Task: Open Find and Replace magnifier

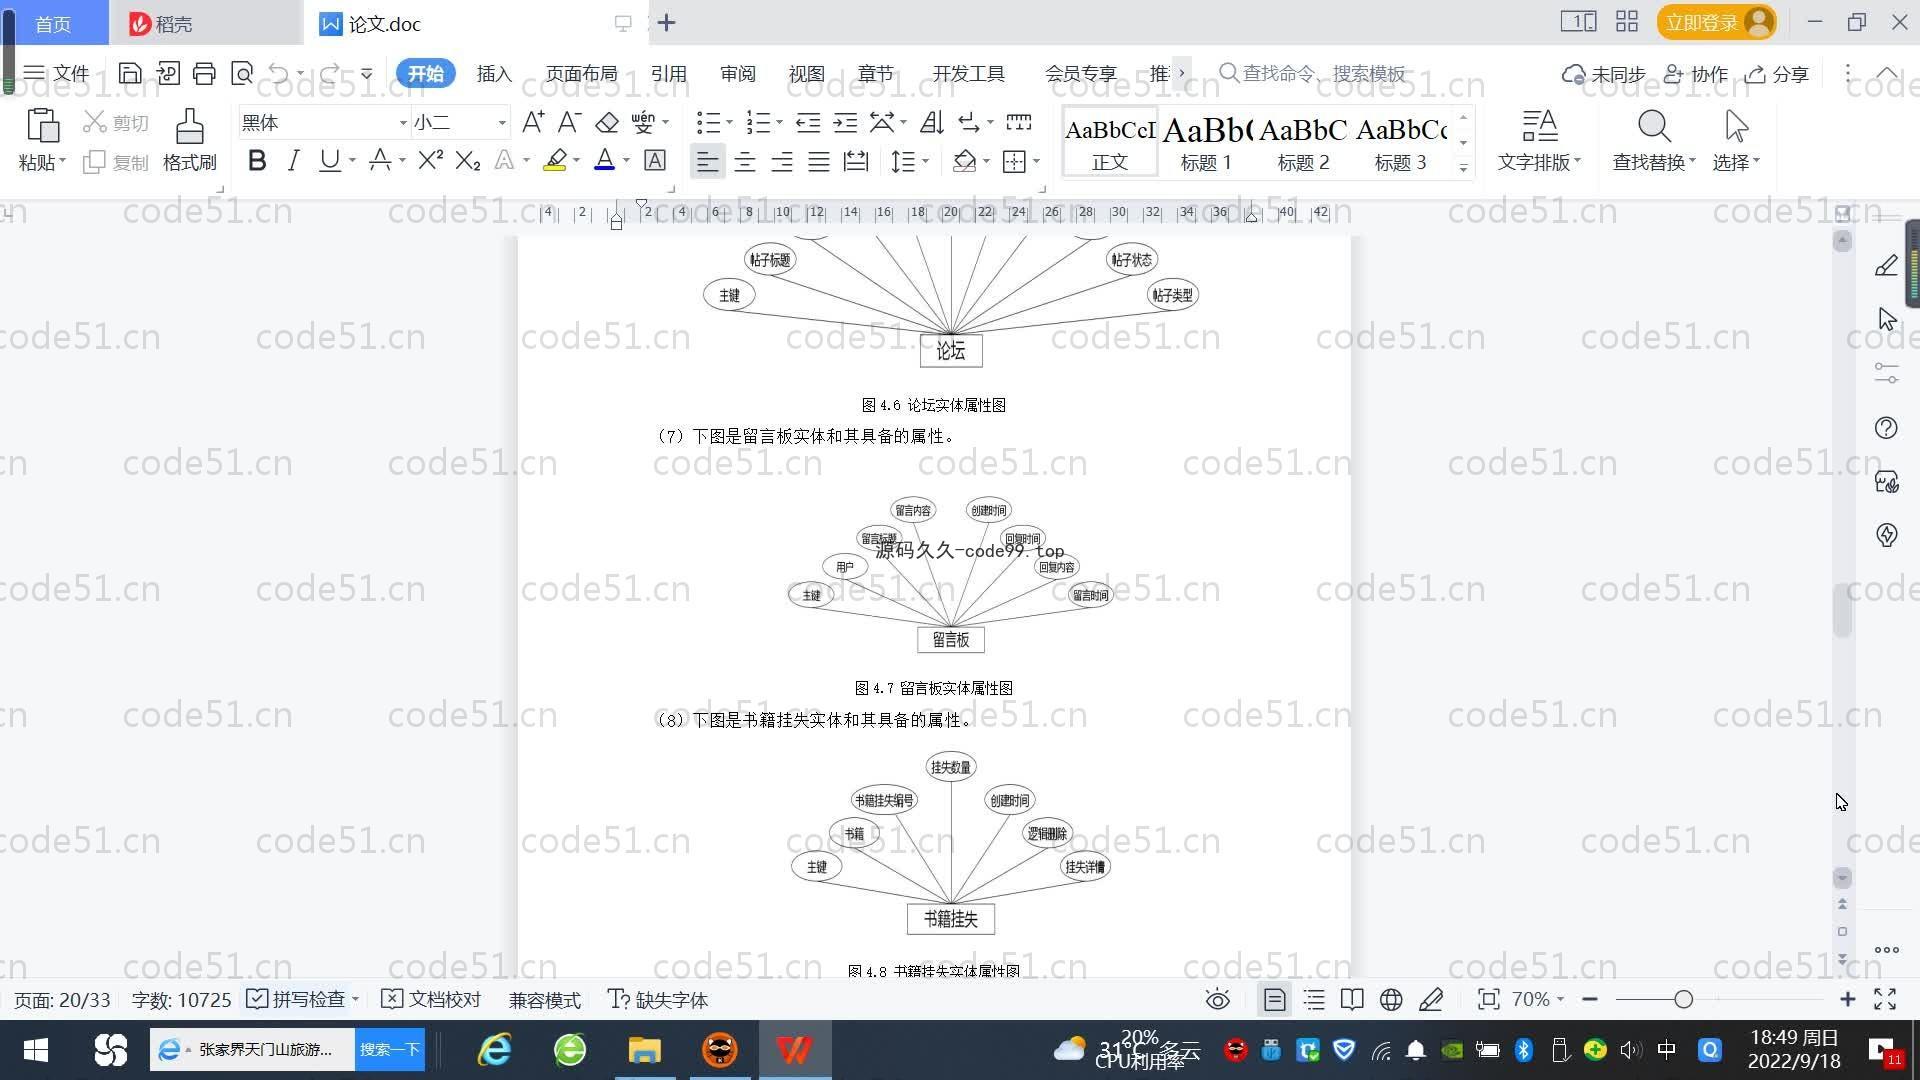Action: coord(1654,127)
